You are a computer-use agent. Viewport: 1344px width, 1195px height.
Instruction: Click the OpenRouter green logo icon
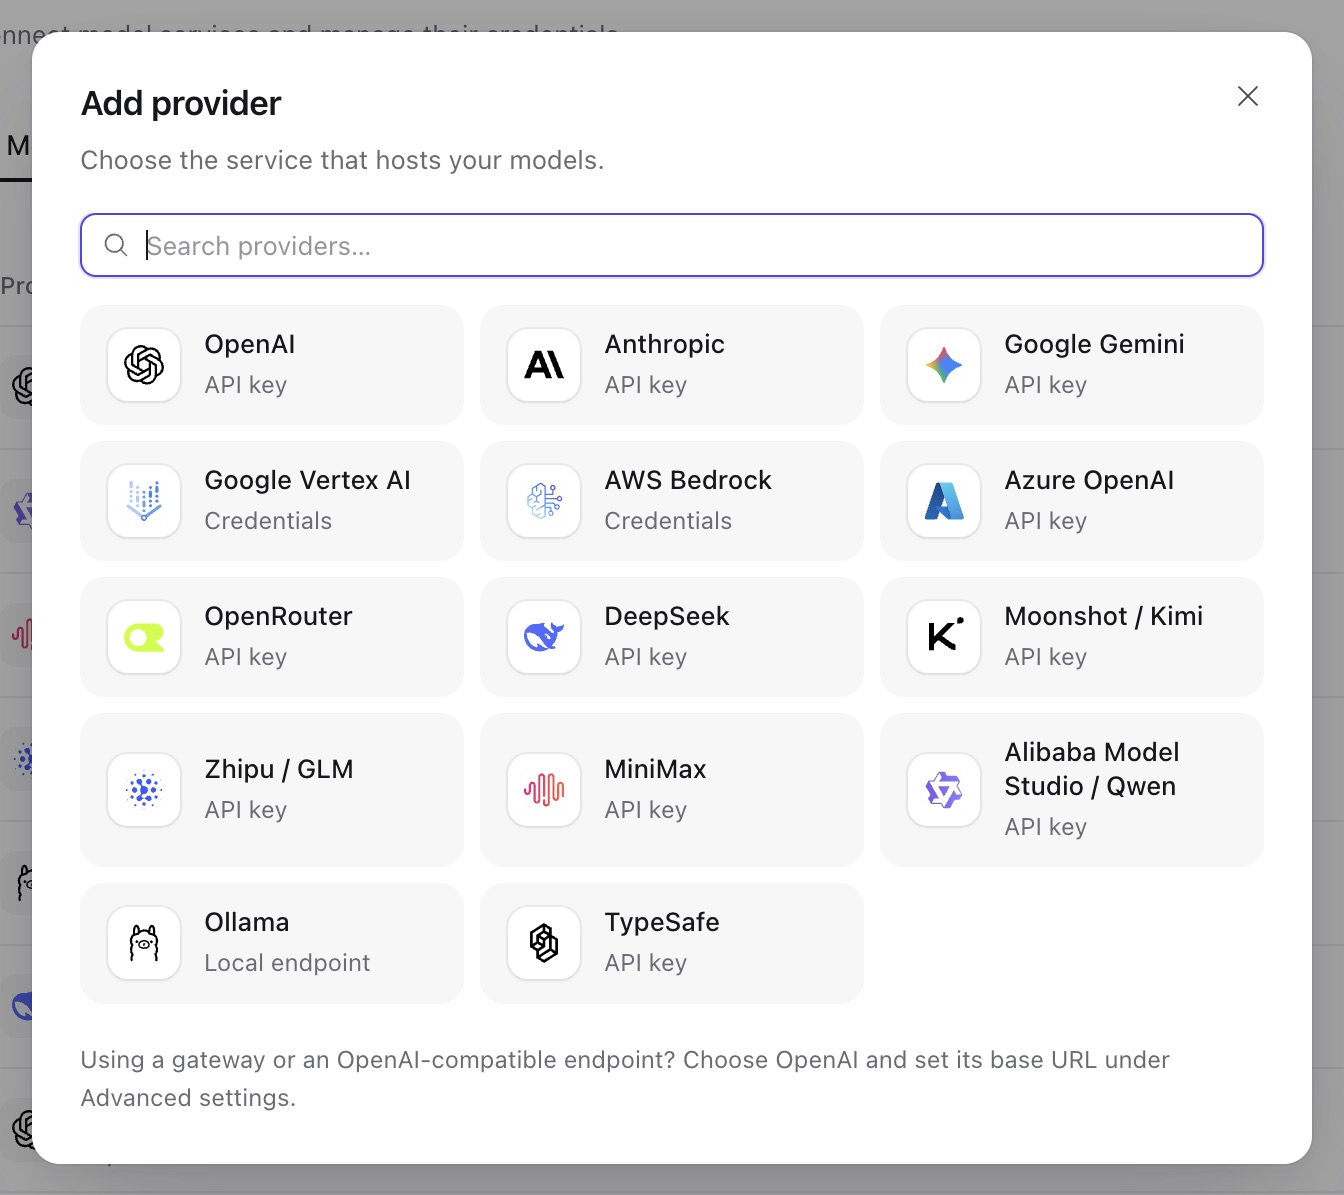click(x=144, y=637)
